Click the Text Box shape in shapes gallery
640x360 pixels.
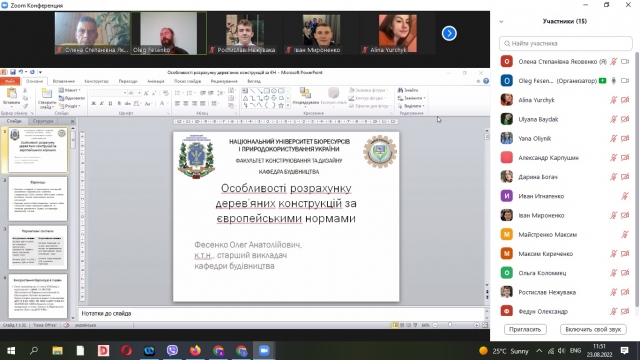245,91
